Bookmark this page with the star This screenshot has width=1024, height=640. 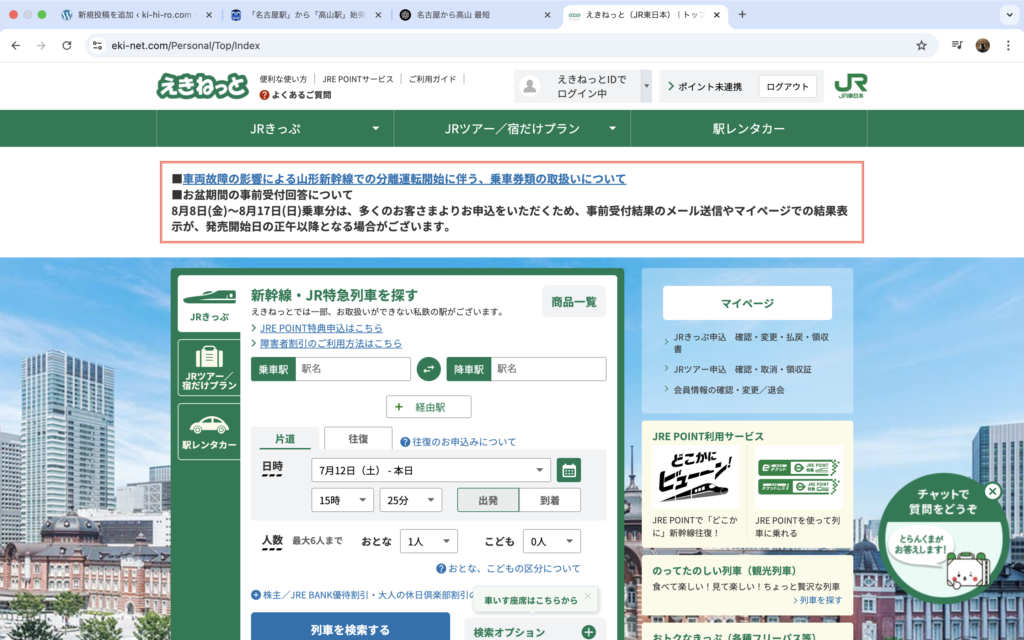(x=921, y=46)
